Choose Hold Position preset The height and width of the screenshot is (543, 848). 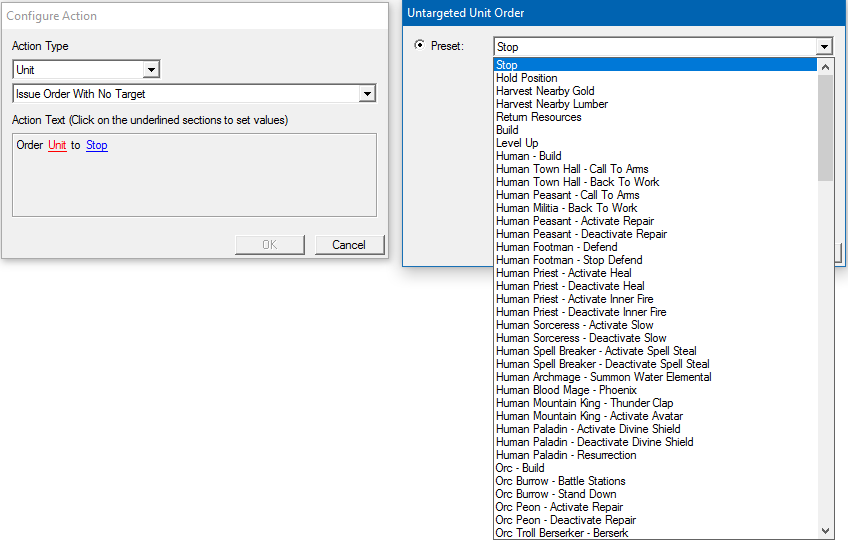click(655, 78)
